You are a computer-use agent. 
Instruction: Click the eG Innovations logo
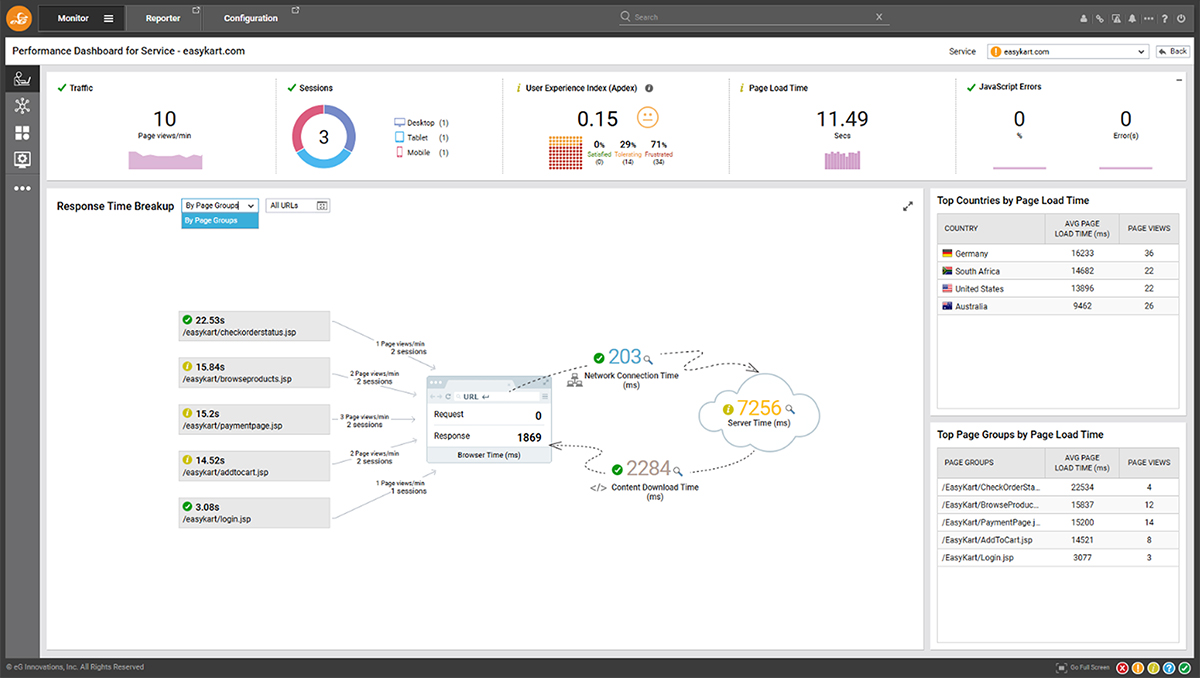pos(19,17)
